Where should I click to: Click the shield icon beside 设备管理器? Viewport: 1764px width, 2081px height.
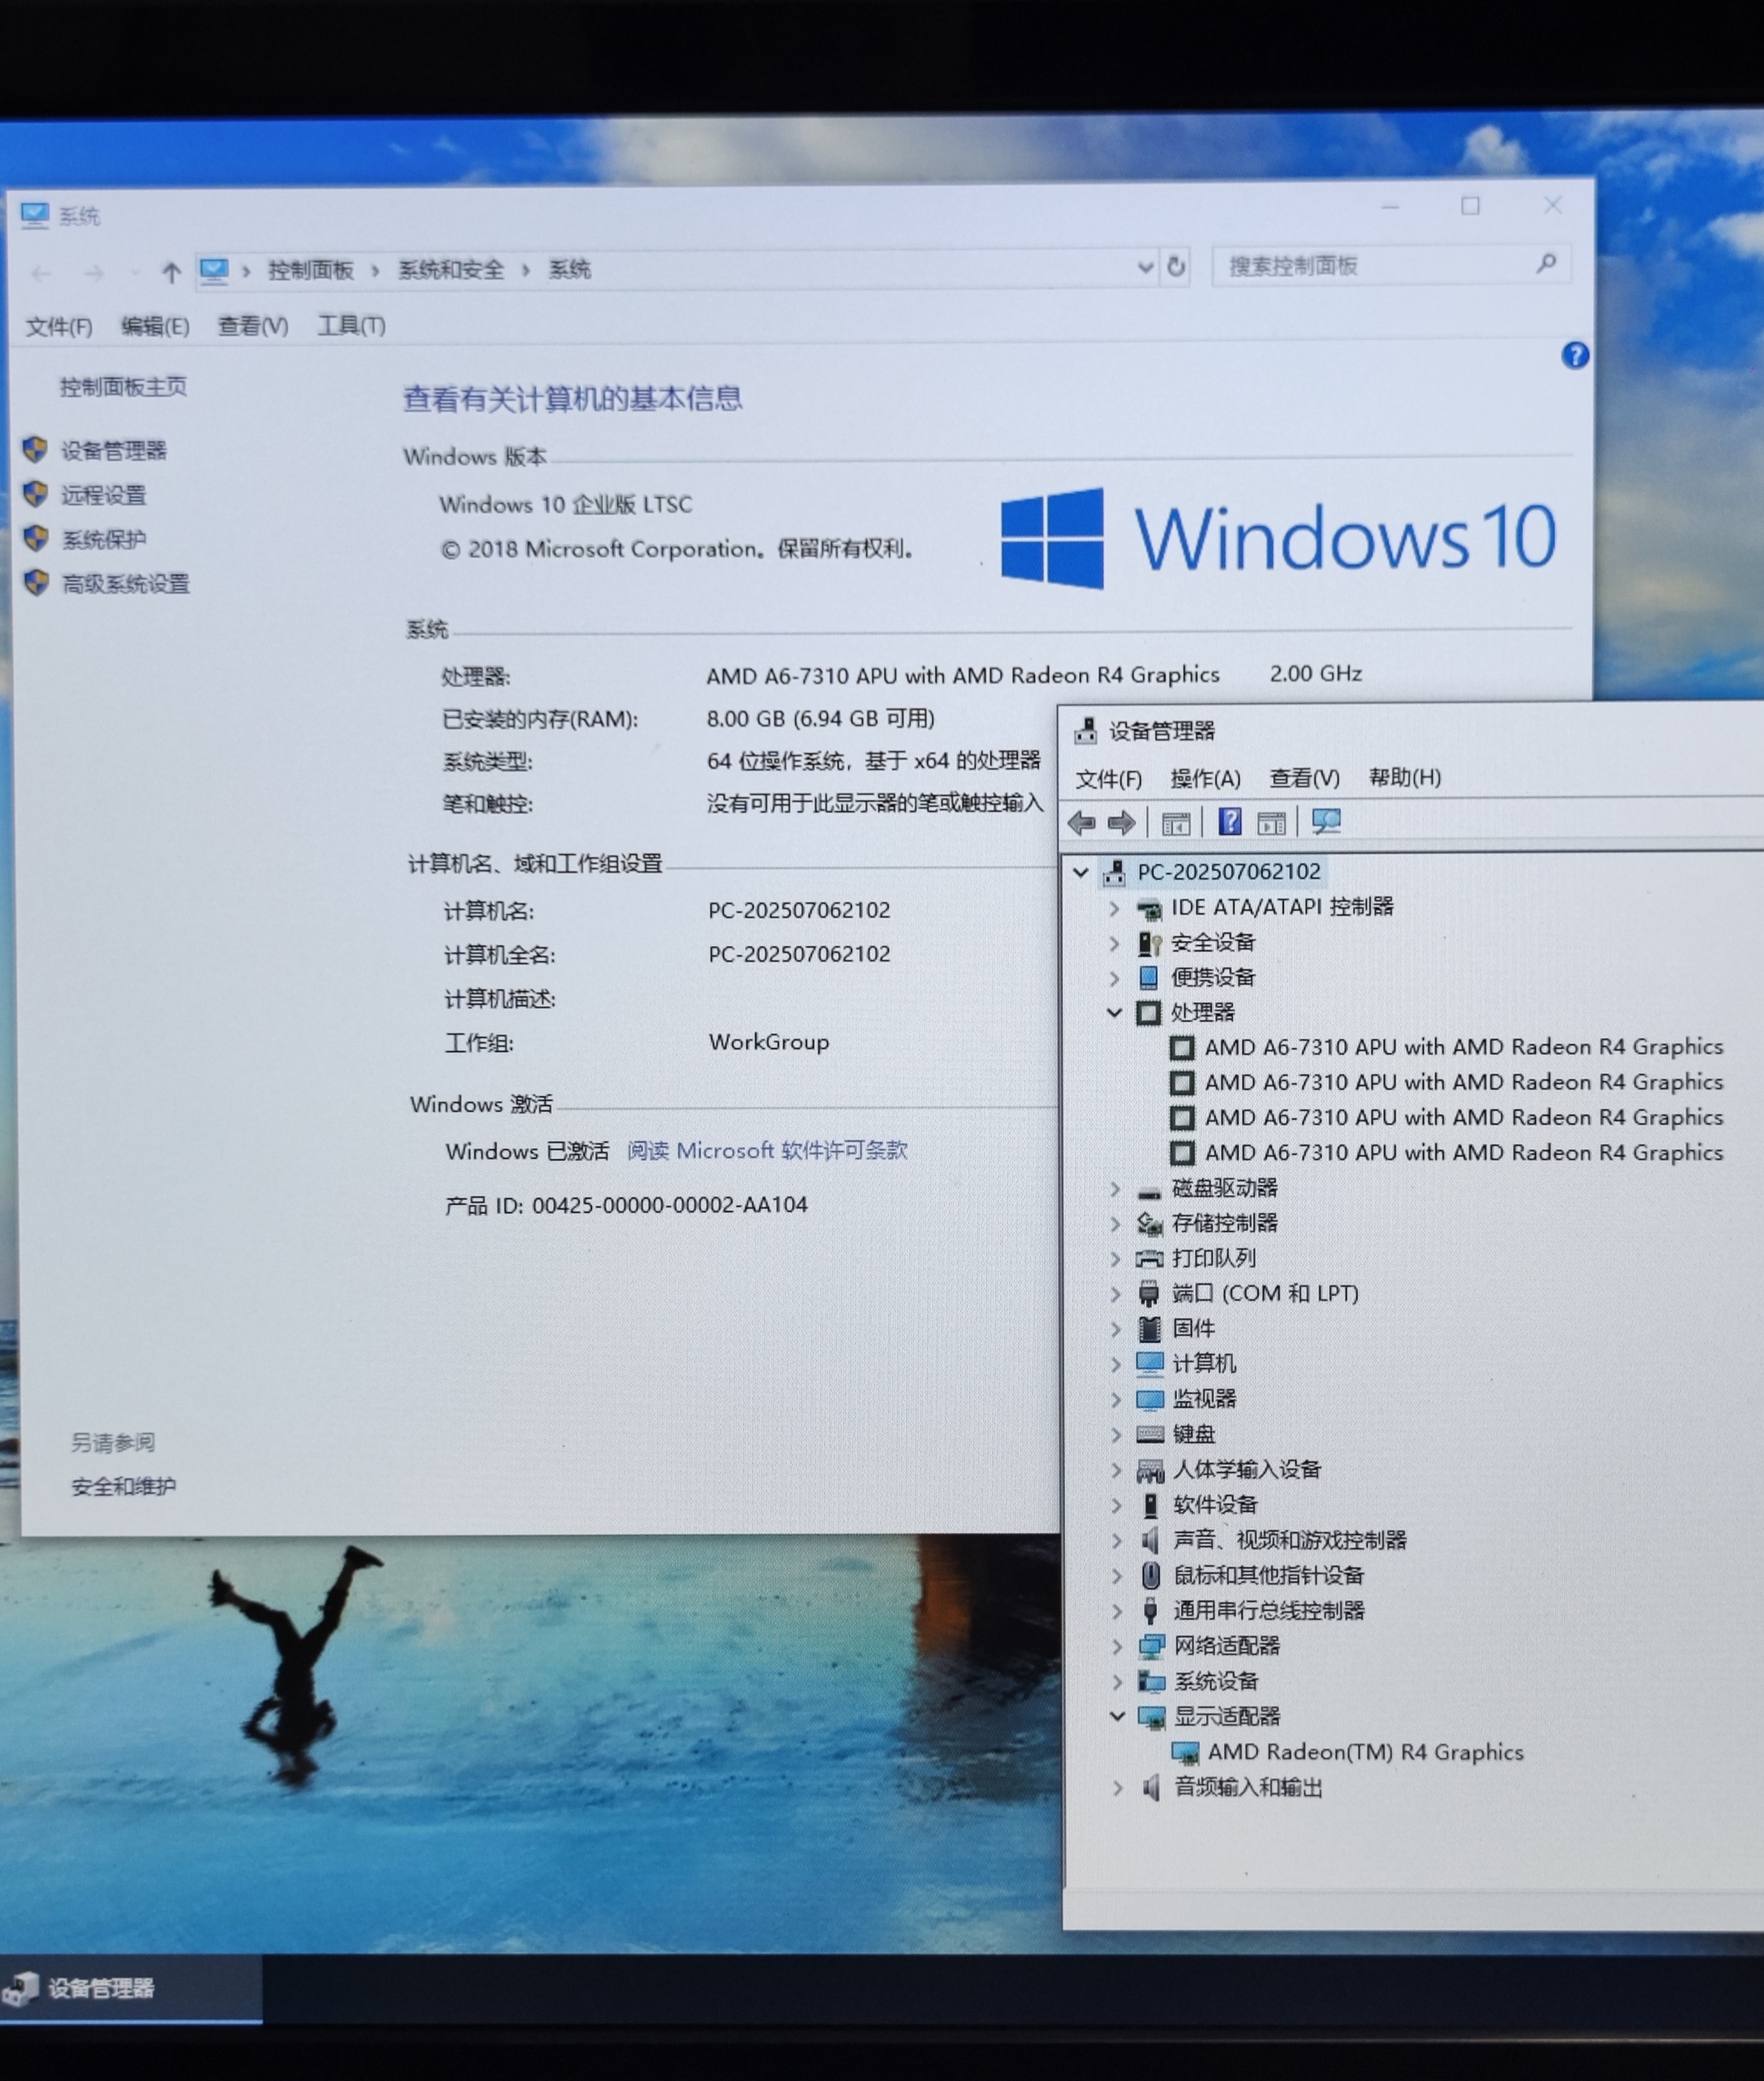35,449
